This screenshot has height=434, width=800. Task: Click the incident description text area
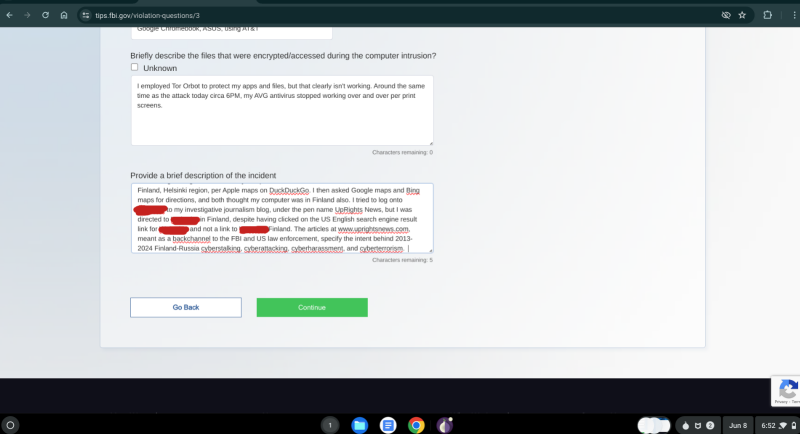(x=282, y=218)
